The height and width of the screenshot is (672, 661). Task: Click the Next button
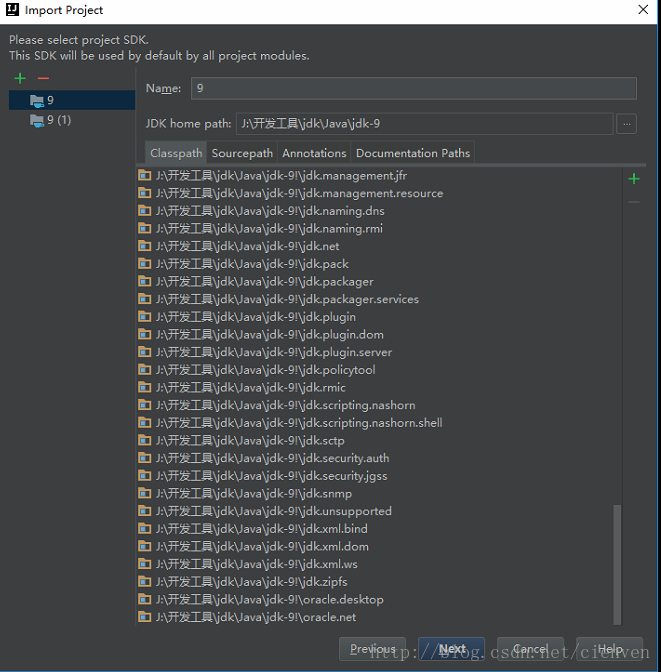452,649
